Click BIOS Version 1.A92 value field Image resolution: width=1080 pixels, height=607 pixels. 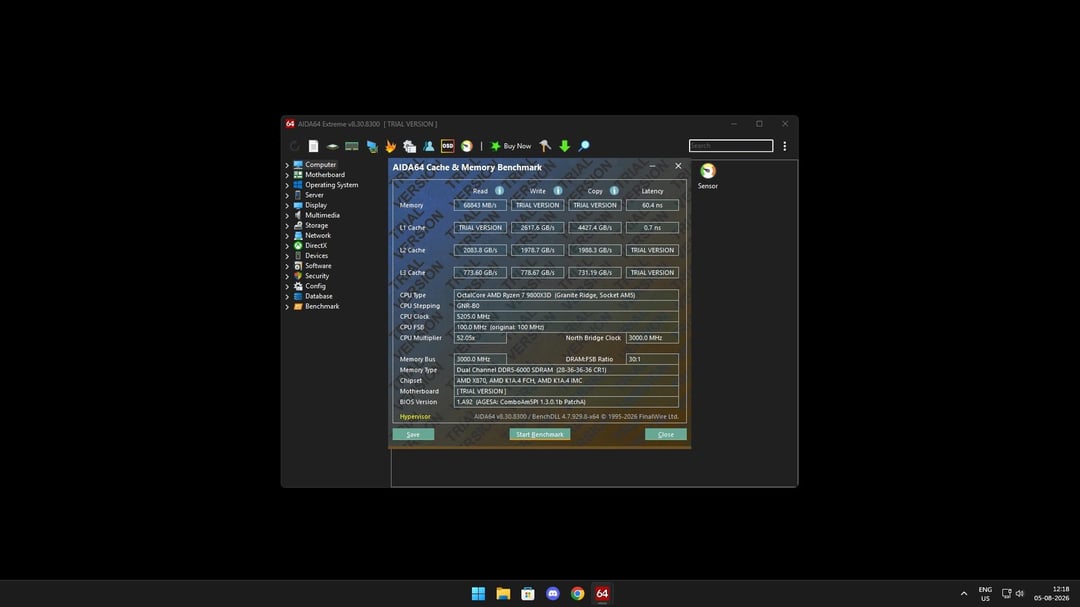click(566, 402)
